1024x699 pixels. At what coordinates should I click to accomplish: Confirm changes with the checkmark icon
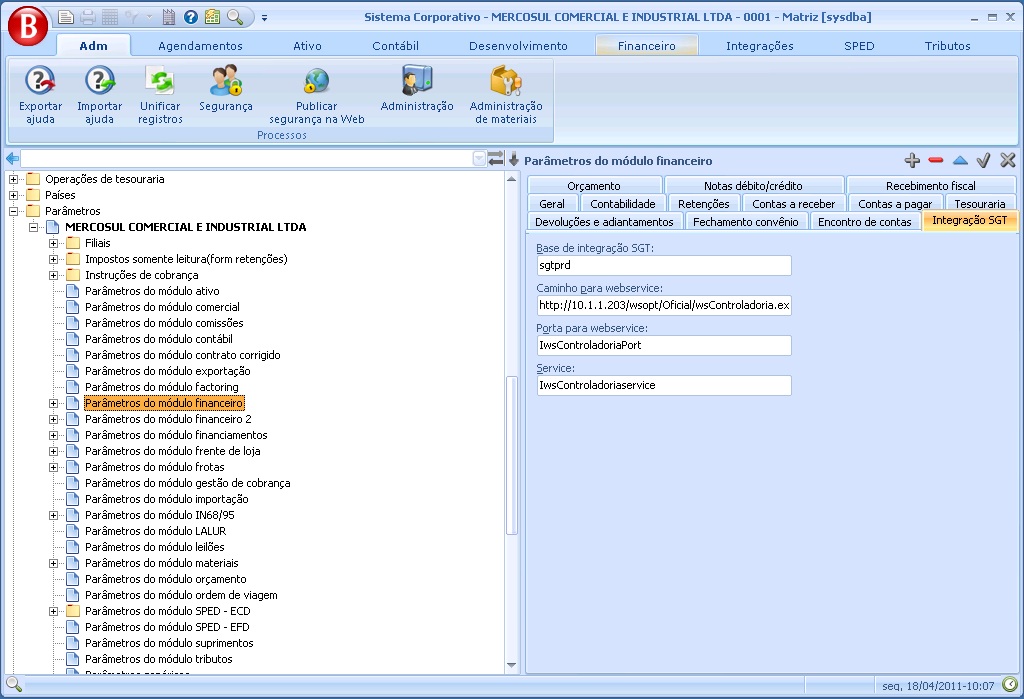click(983, 160)
